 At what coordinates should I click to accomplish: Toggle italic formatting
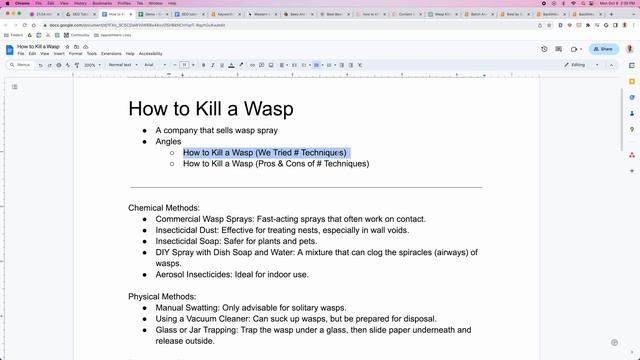[213, 65]
